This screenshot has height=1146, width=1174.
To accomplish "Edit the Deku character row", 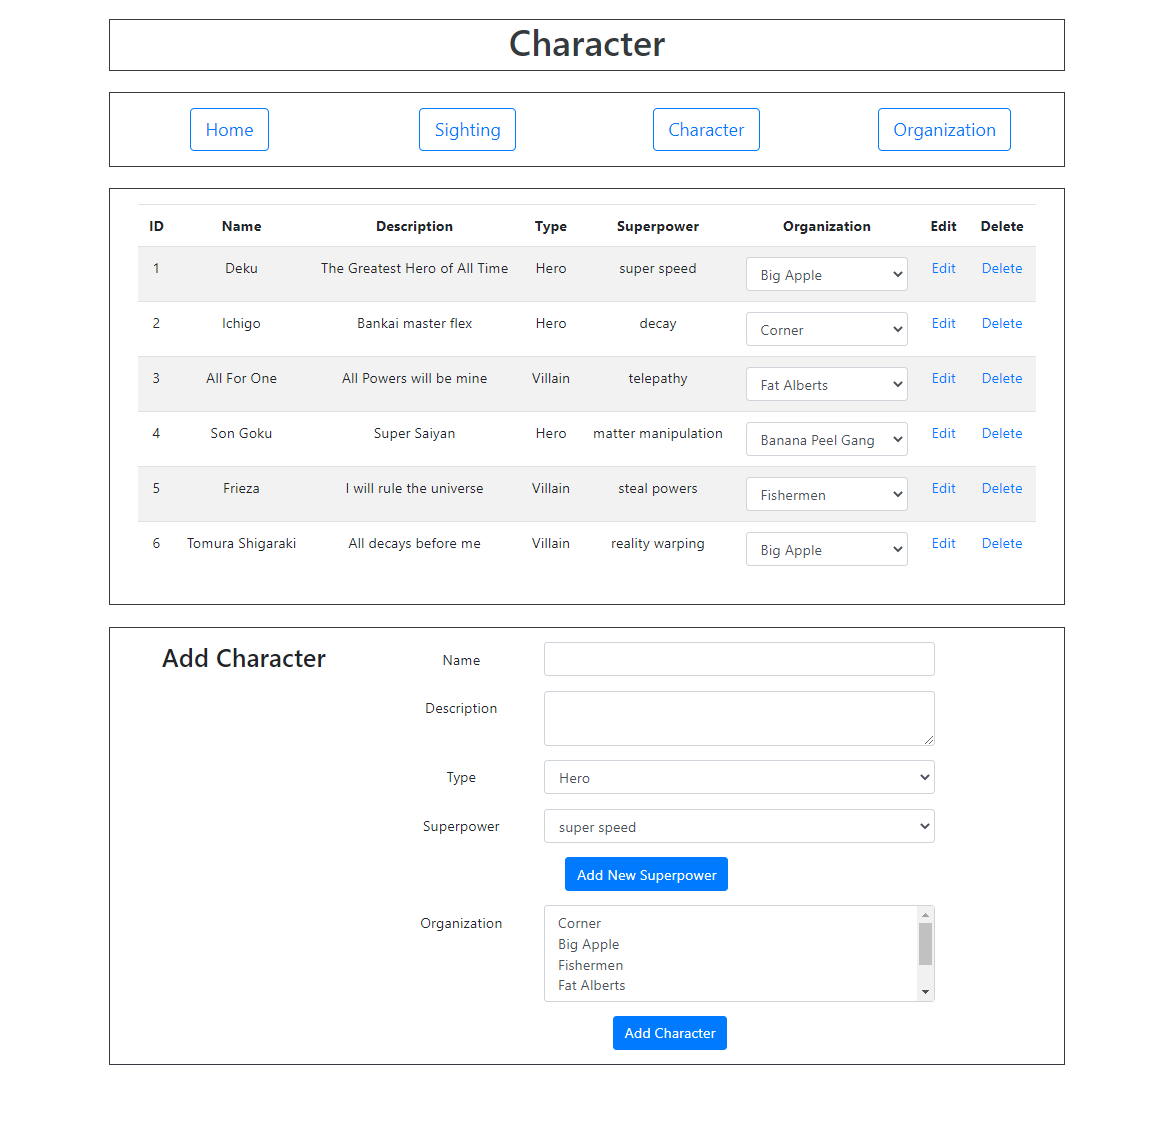I will click(x=943, y=268).
